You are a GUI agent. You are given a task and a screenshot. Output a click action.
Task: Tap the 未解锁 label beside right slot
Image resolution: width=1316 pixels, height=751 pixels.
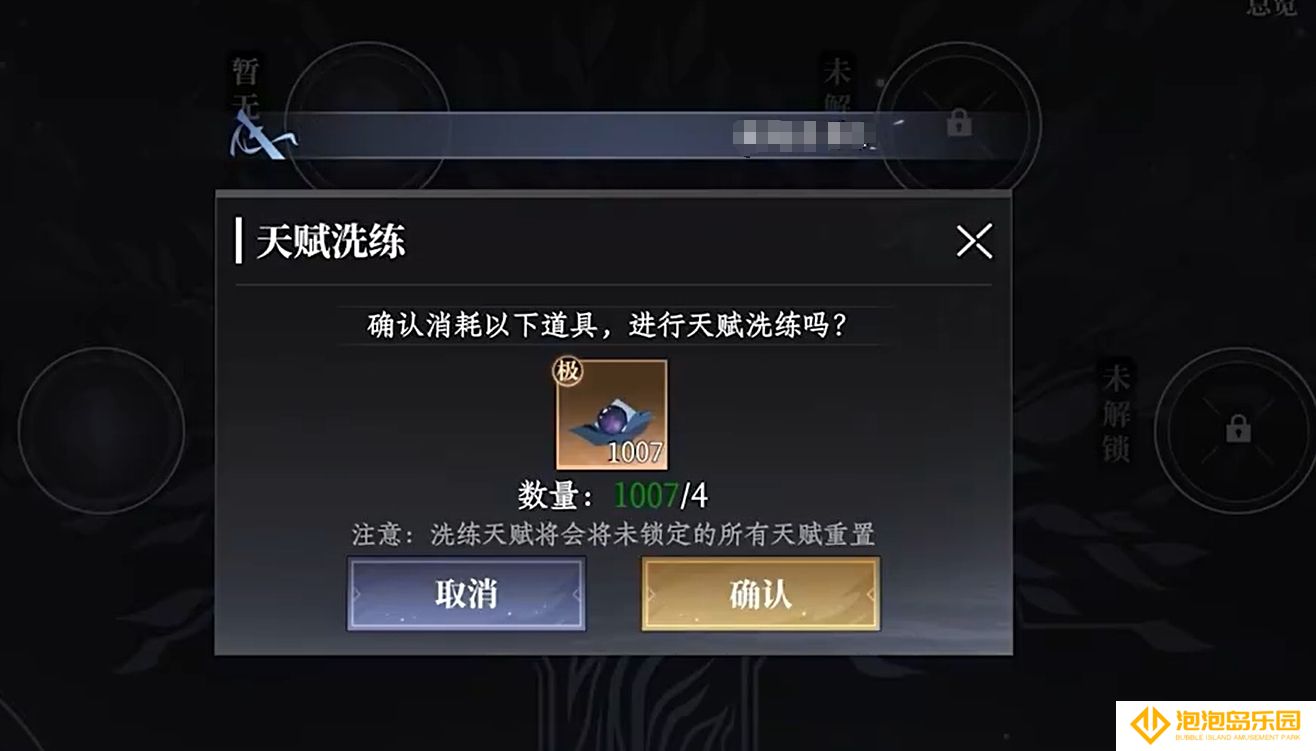coord(1116,413)
